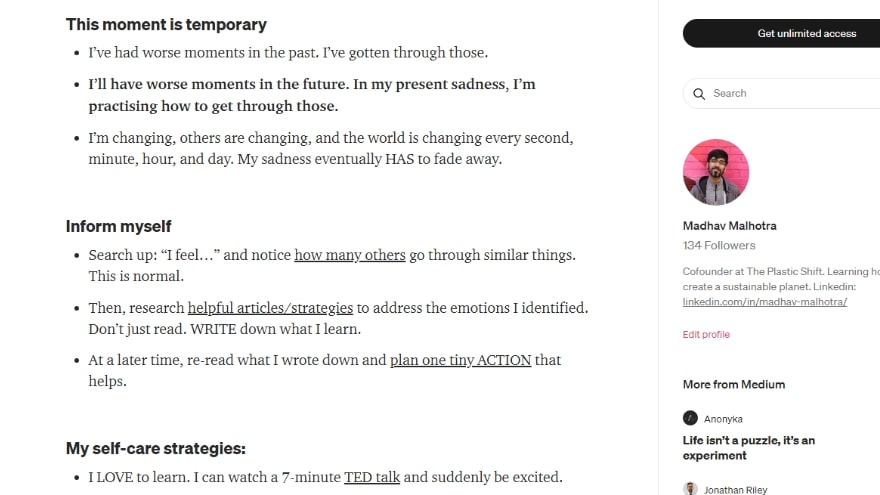Open the TED talk link

(x=372, y=477)
